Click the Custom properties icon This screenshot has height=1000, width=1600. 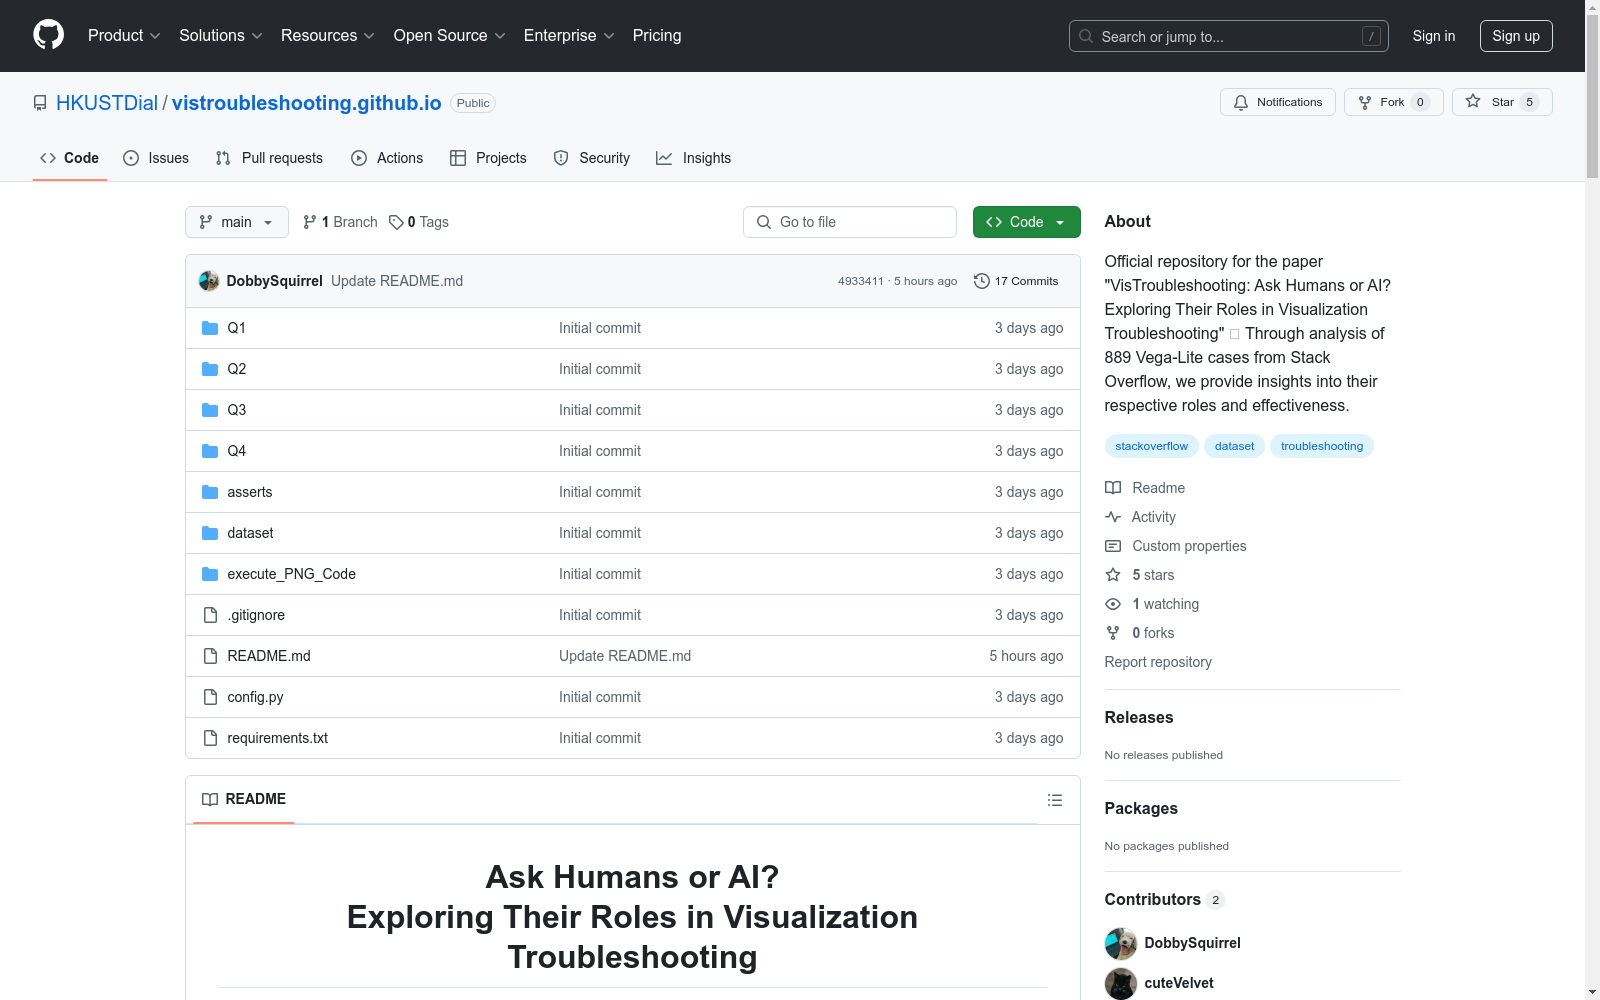click(1113, 546)
